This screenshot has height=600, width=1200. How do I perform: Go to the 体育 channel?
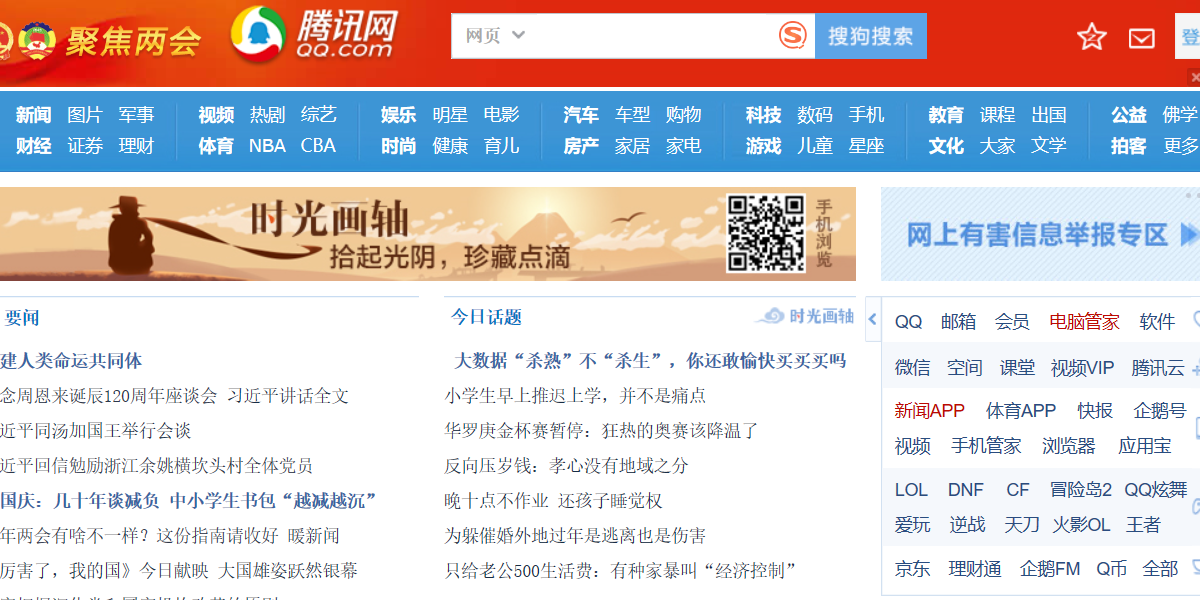[215, 146]
